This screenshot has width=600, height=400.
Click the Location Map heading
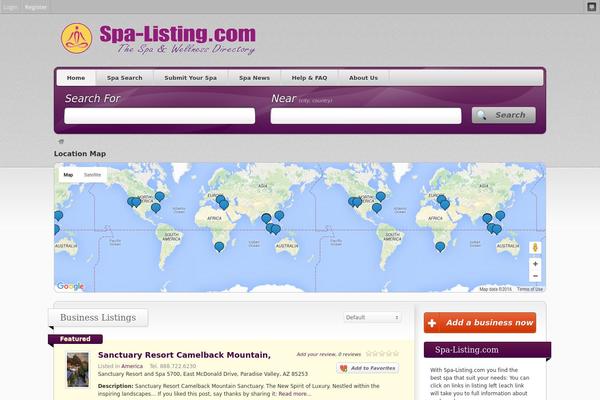point(80,153)
